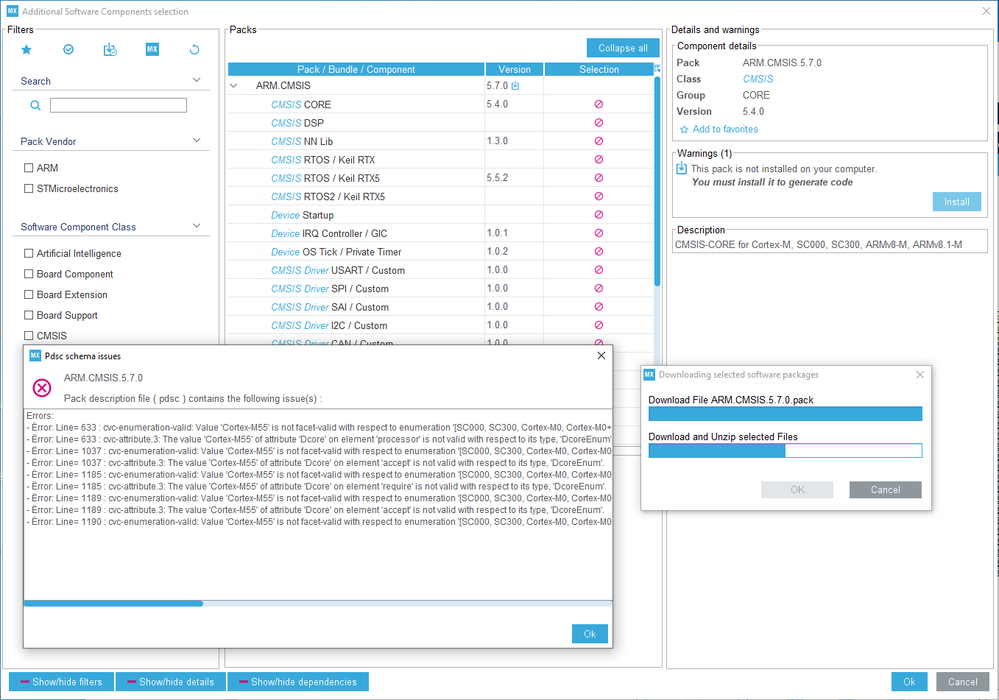This screenshot has height=700, width=999.
Task: Click selection icon for RTOS / Keil RTX
Action: [599, 160]
